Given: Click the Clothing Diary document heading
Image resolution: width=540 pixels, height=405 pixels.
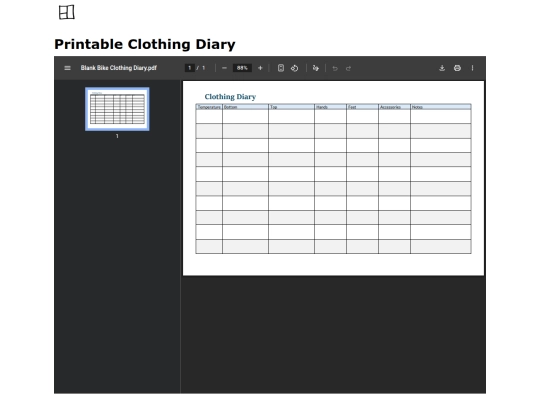Looking at the screenshot, I should click(x=230, y=97).
